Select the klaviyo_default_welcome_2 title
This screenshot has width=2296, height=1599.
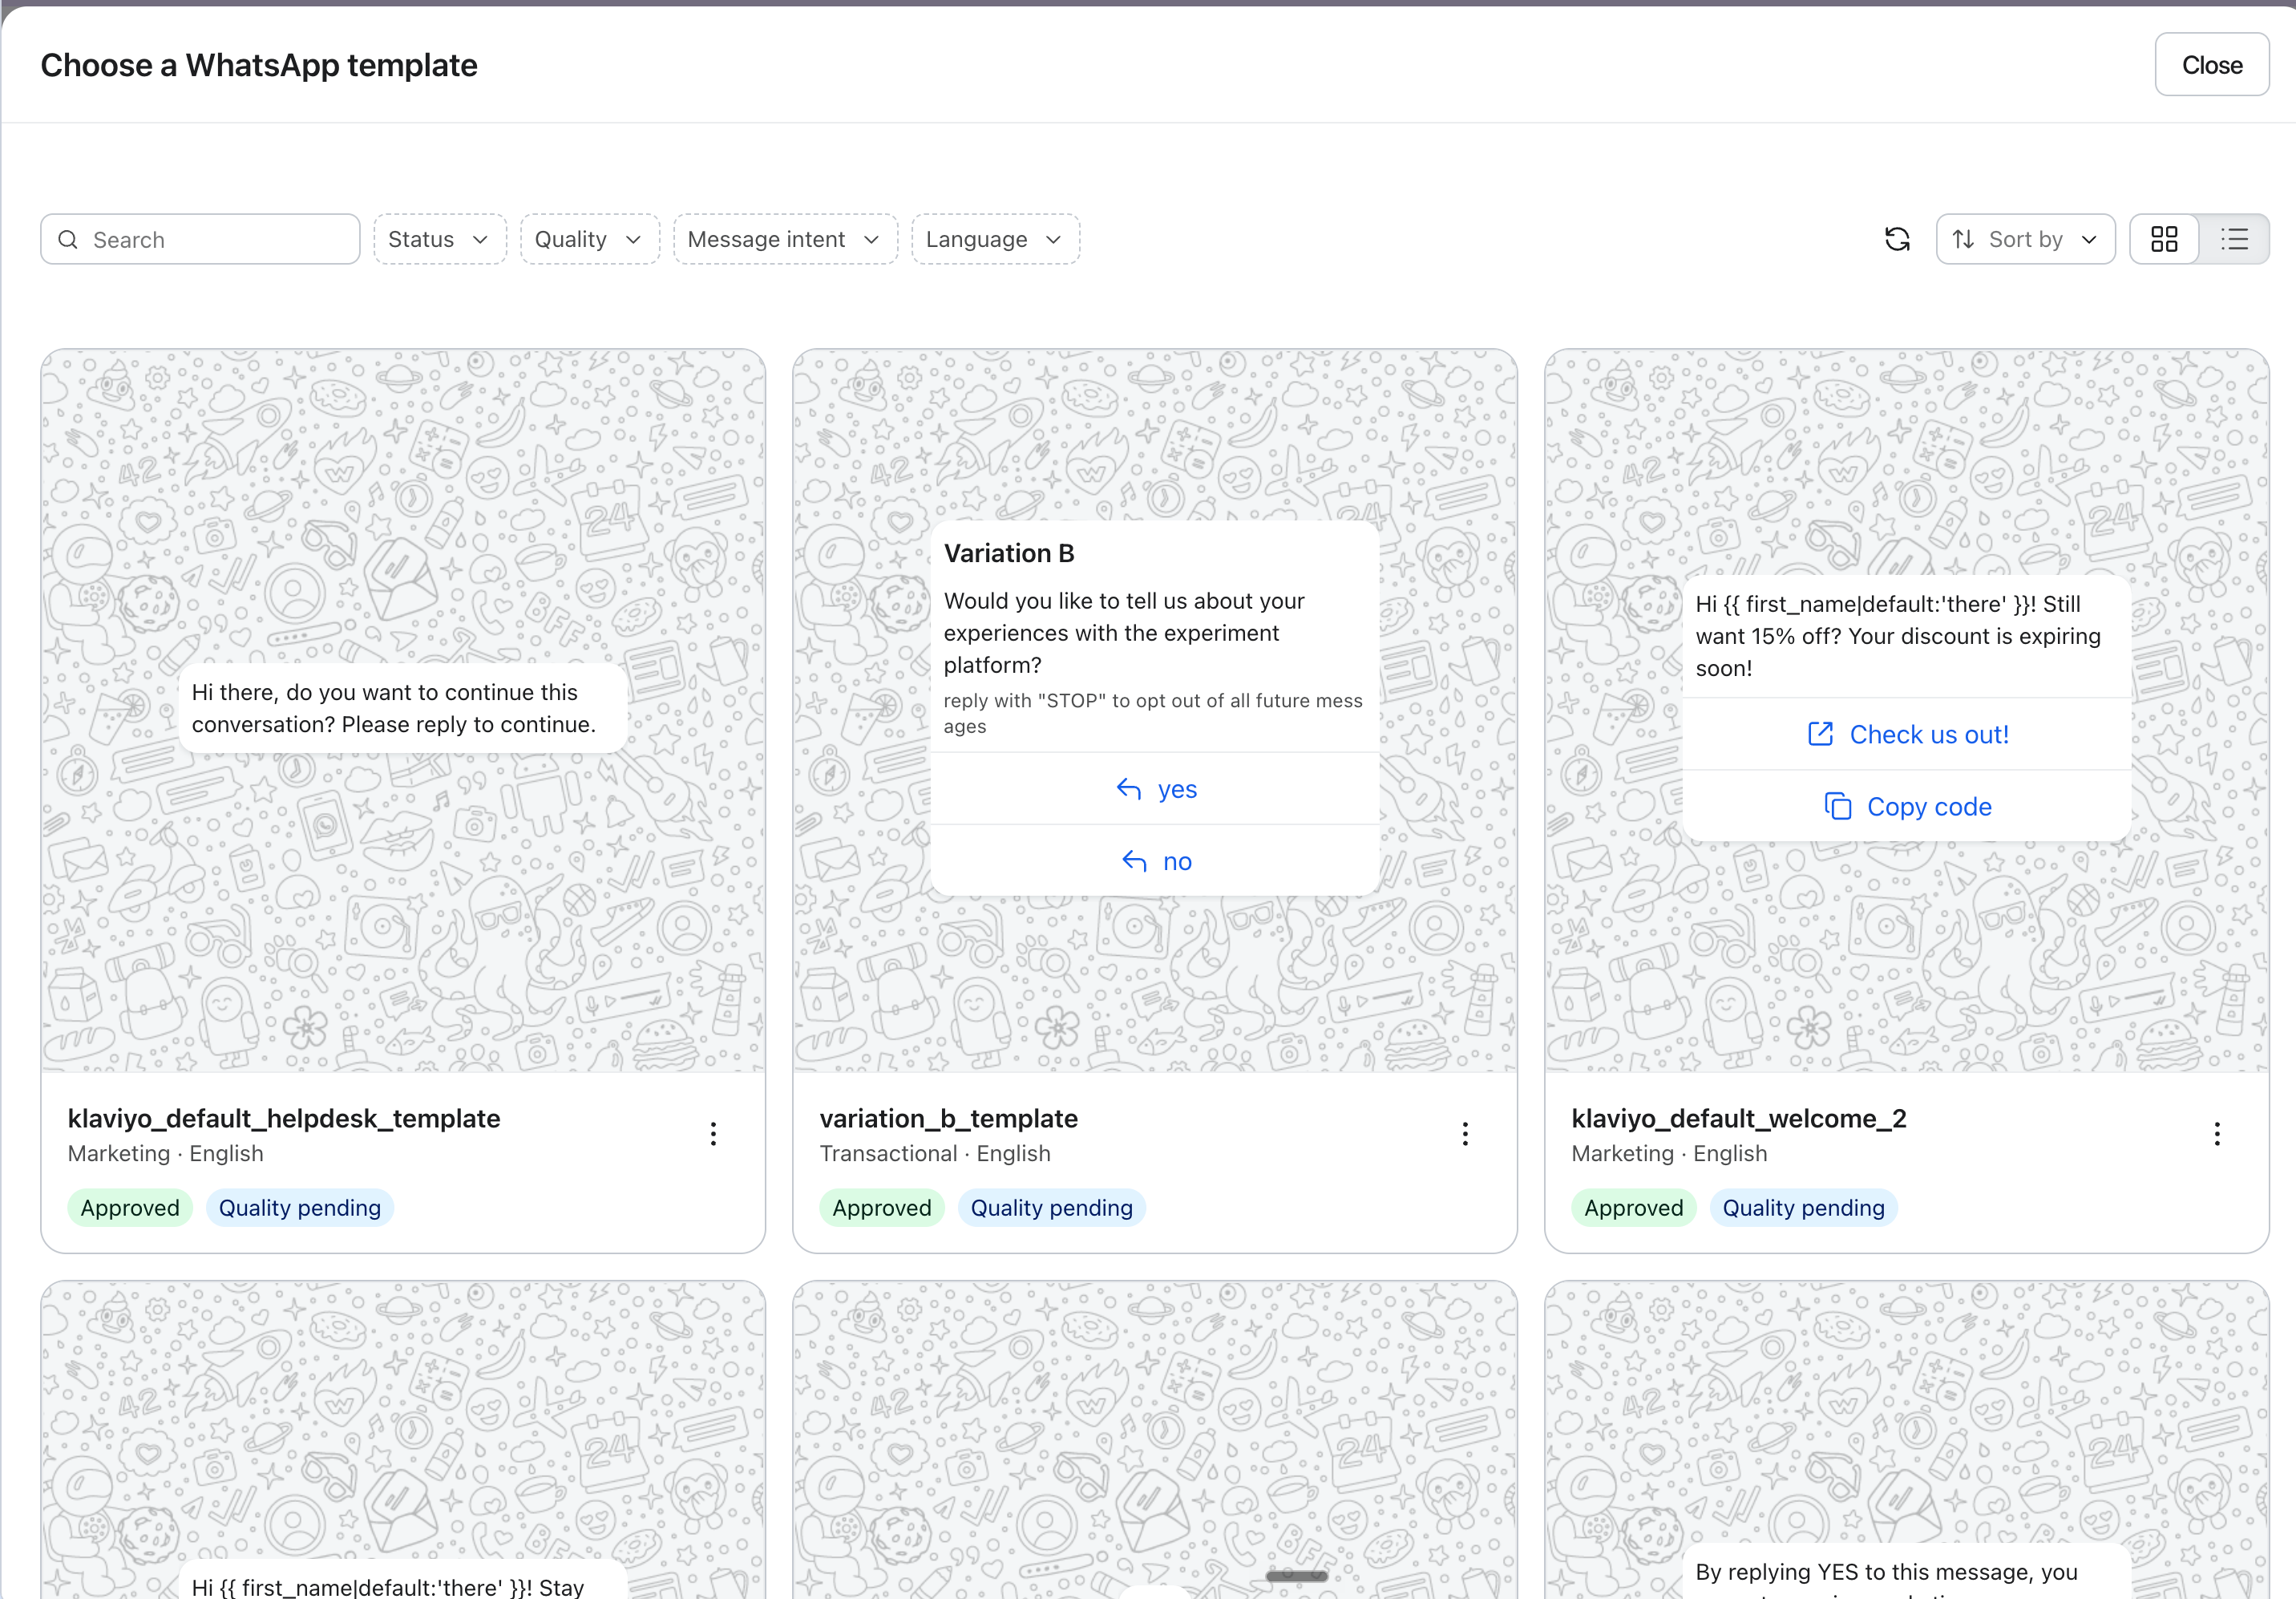pos(1739,1118)
